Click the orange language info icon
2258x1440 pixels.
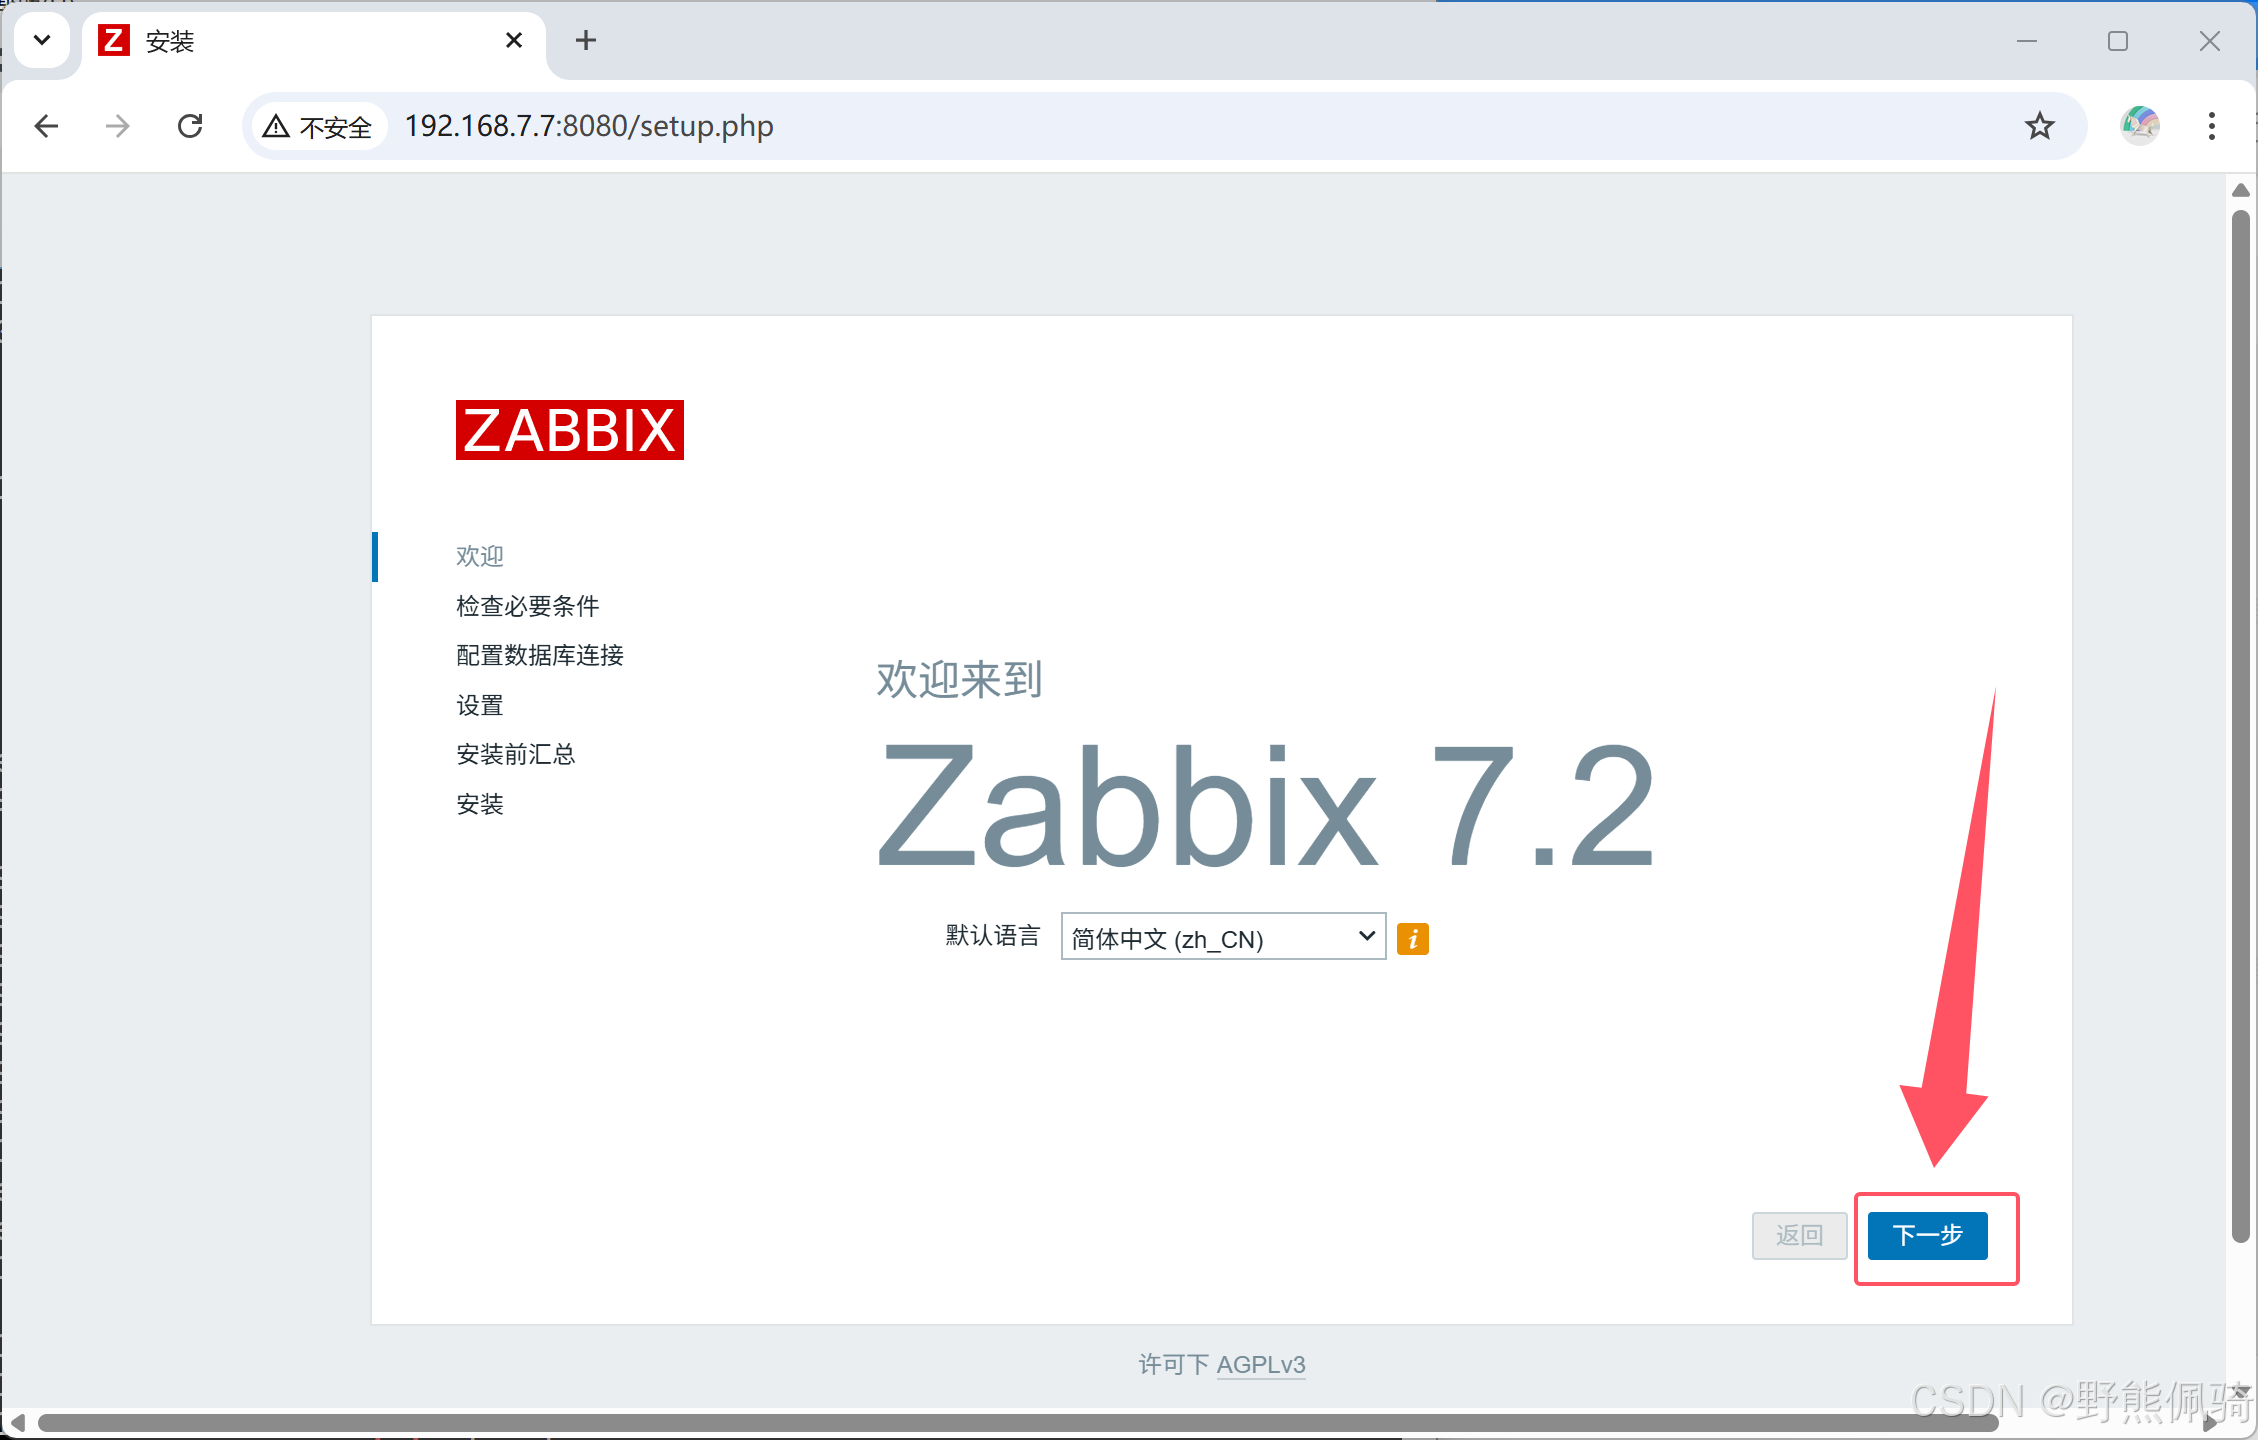tap(1412, 938)
